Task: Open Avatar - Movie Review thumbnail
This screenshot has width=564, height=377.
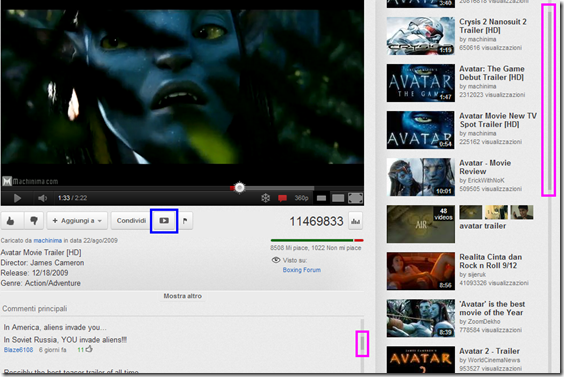Action: [x=420, y=177]
